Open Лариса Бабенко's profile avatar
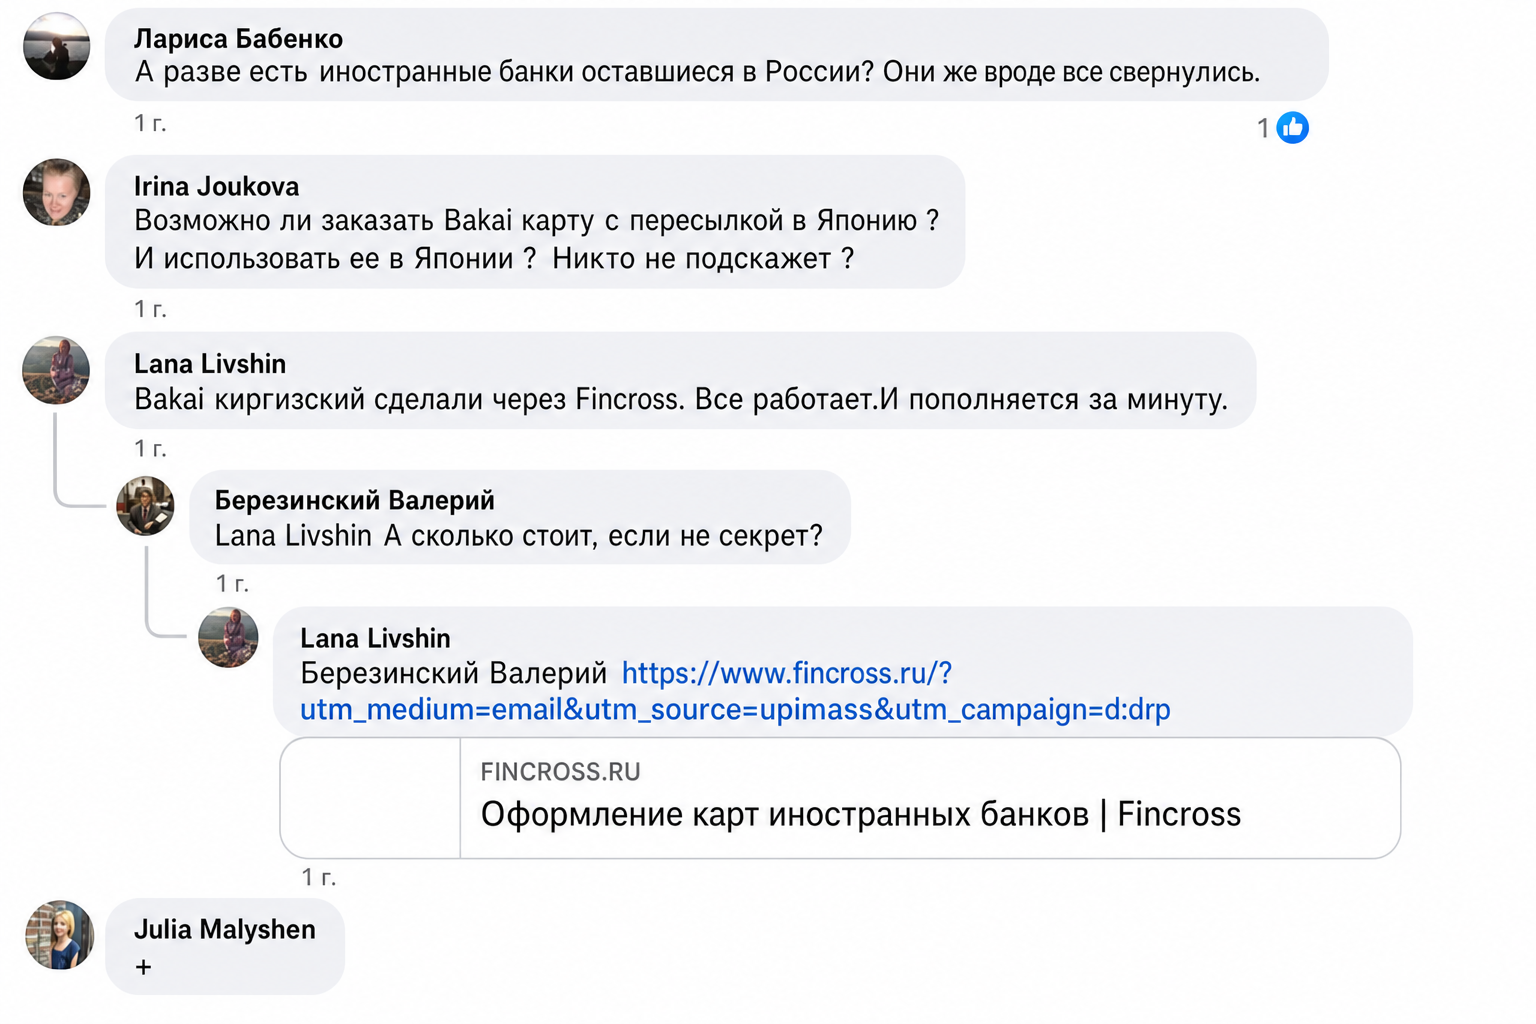This screenshot has height=1024, width=1536. pos(57,46)
